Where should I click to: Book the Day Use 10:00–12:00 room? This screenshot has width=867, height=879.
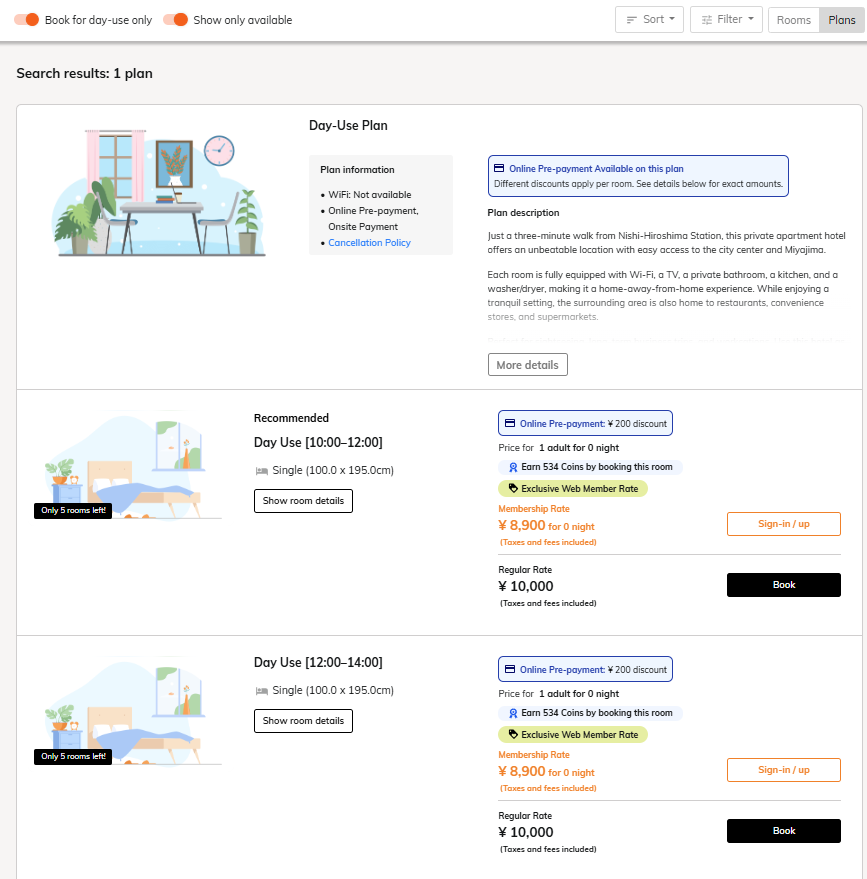point(783,585)
